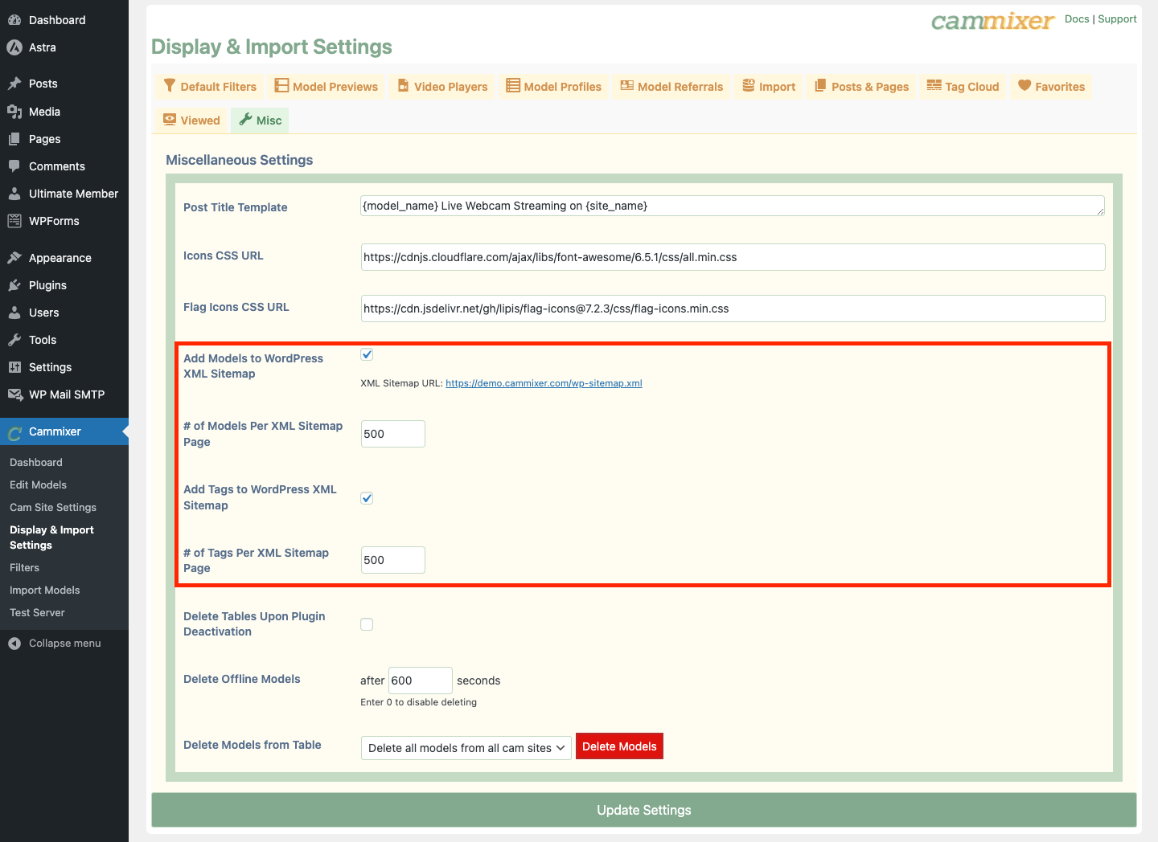Click the Settings sliders icon in sidebar
The height and width of the screenshot is (842, 1158).
click(x=14, y=367)
